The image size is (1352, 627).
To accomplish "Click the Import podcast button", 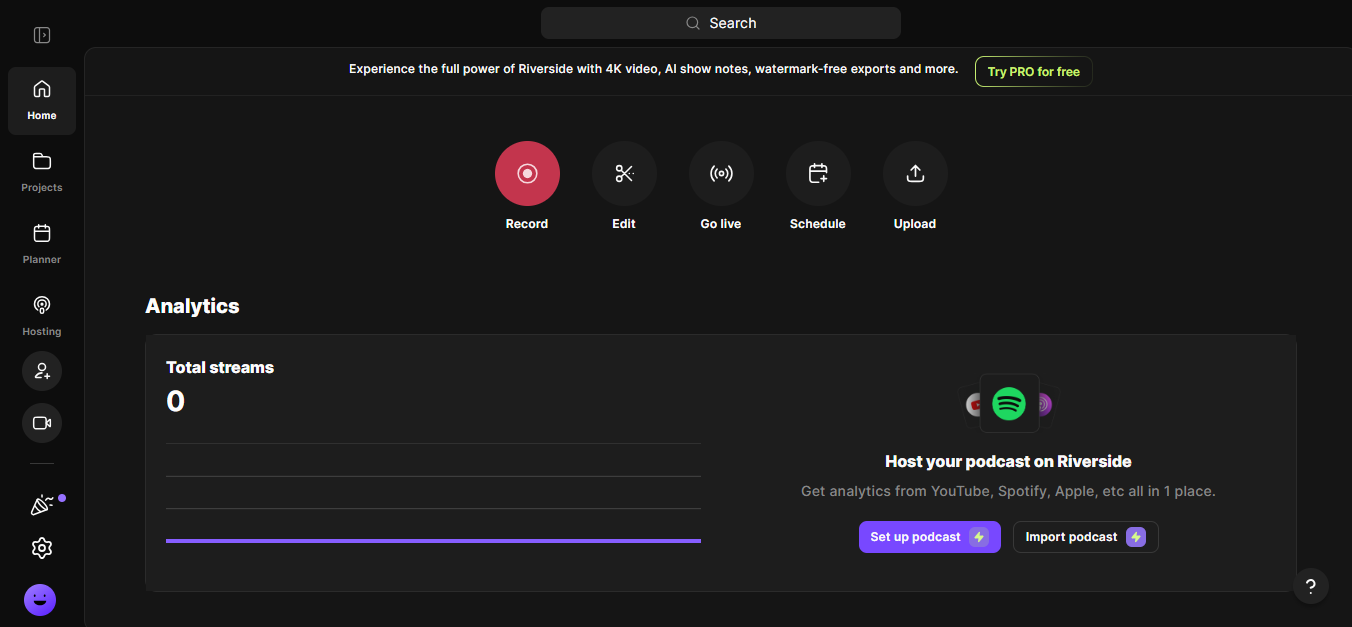I will [x=1086, y=537].
